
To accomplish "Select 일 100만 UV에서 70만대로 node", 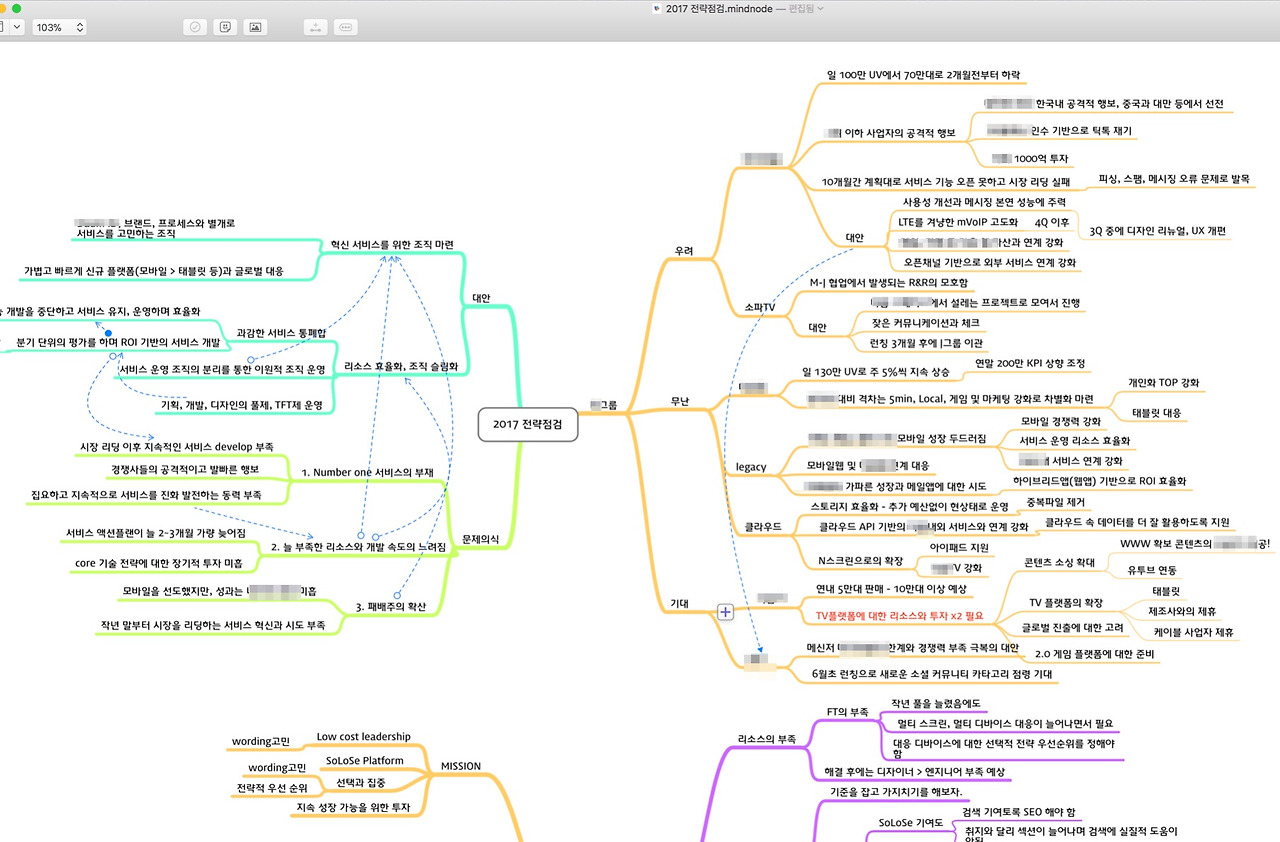I will (924, 75).
